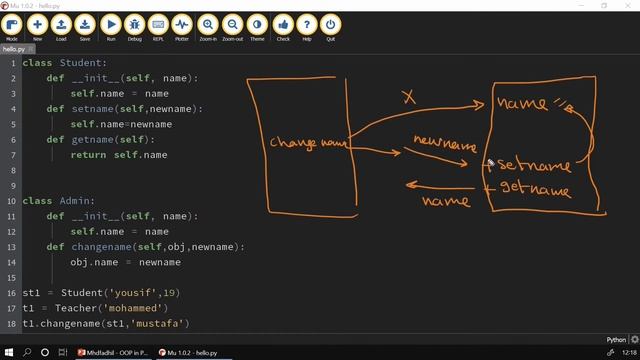Save the script with the Save icon

[85, 28]
